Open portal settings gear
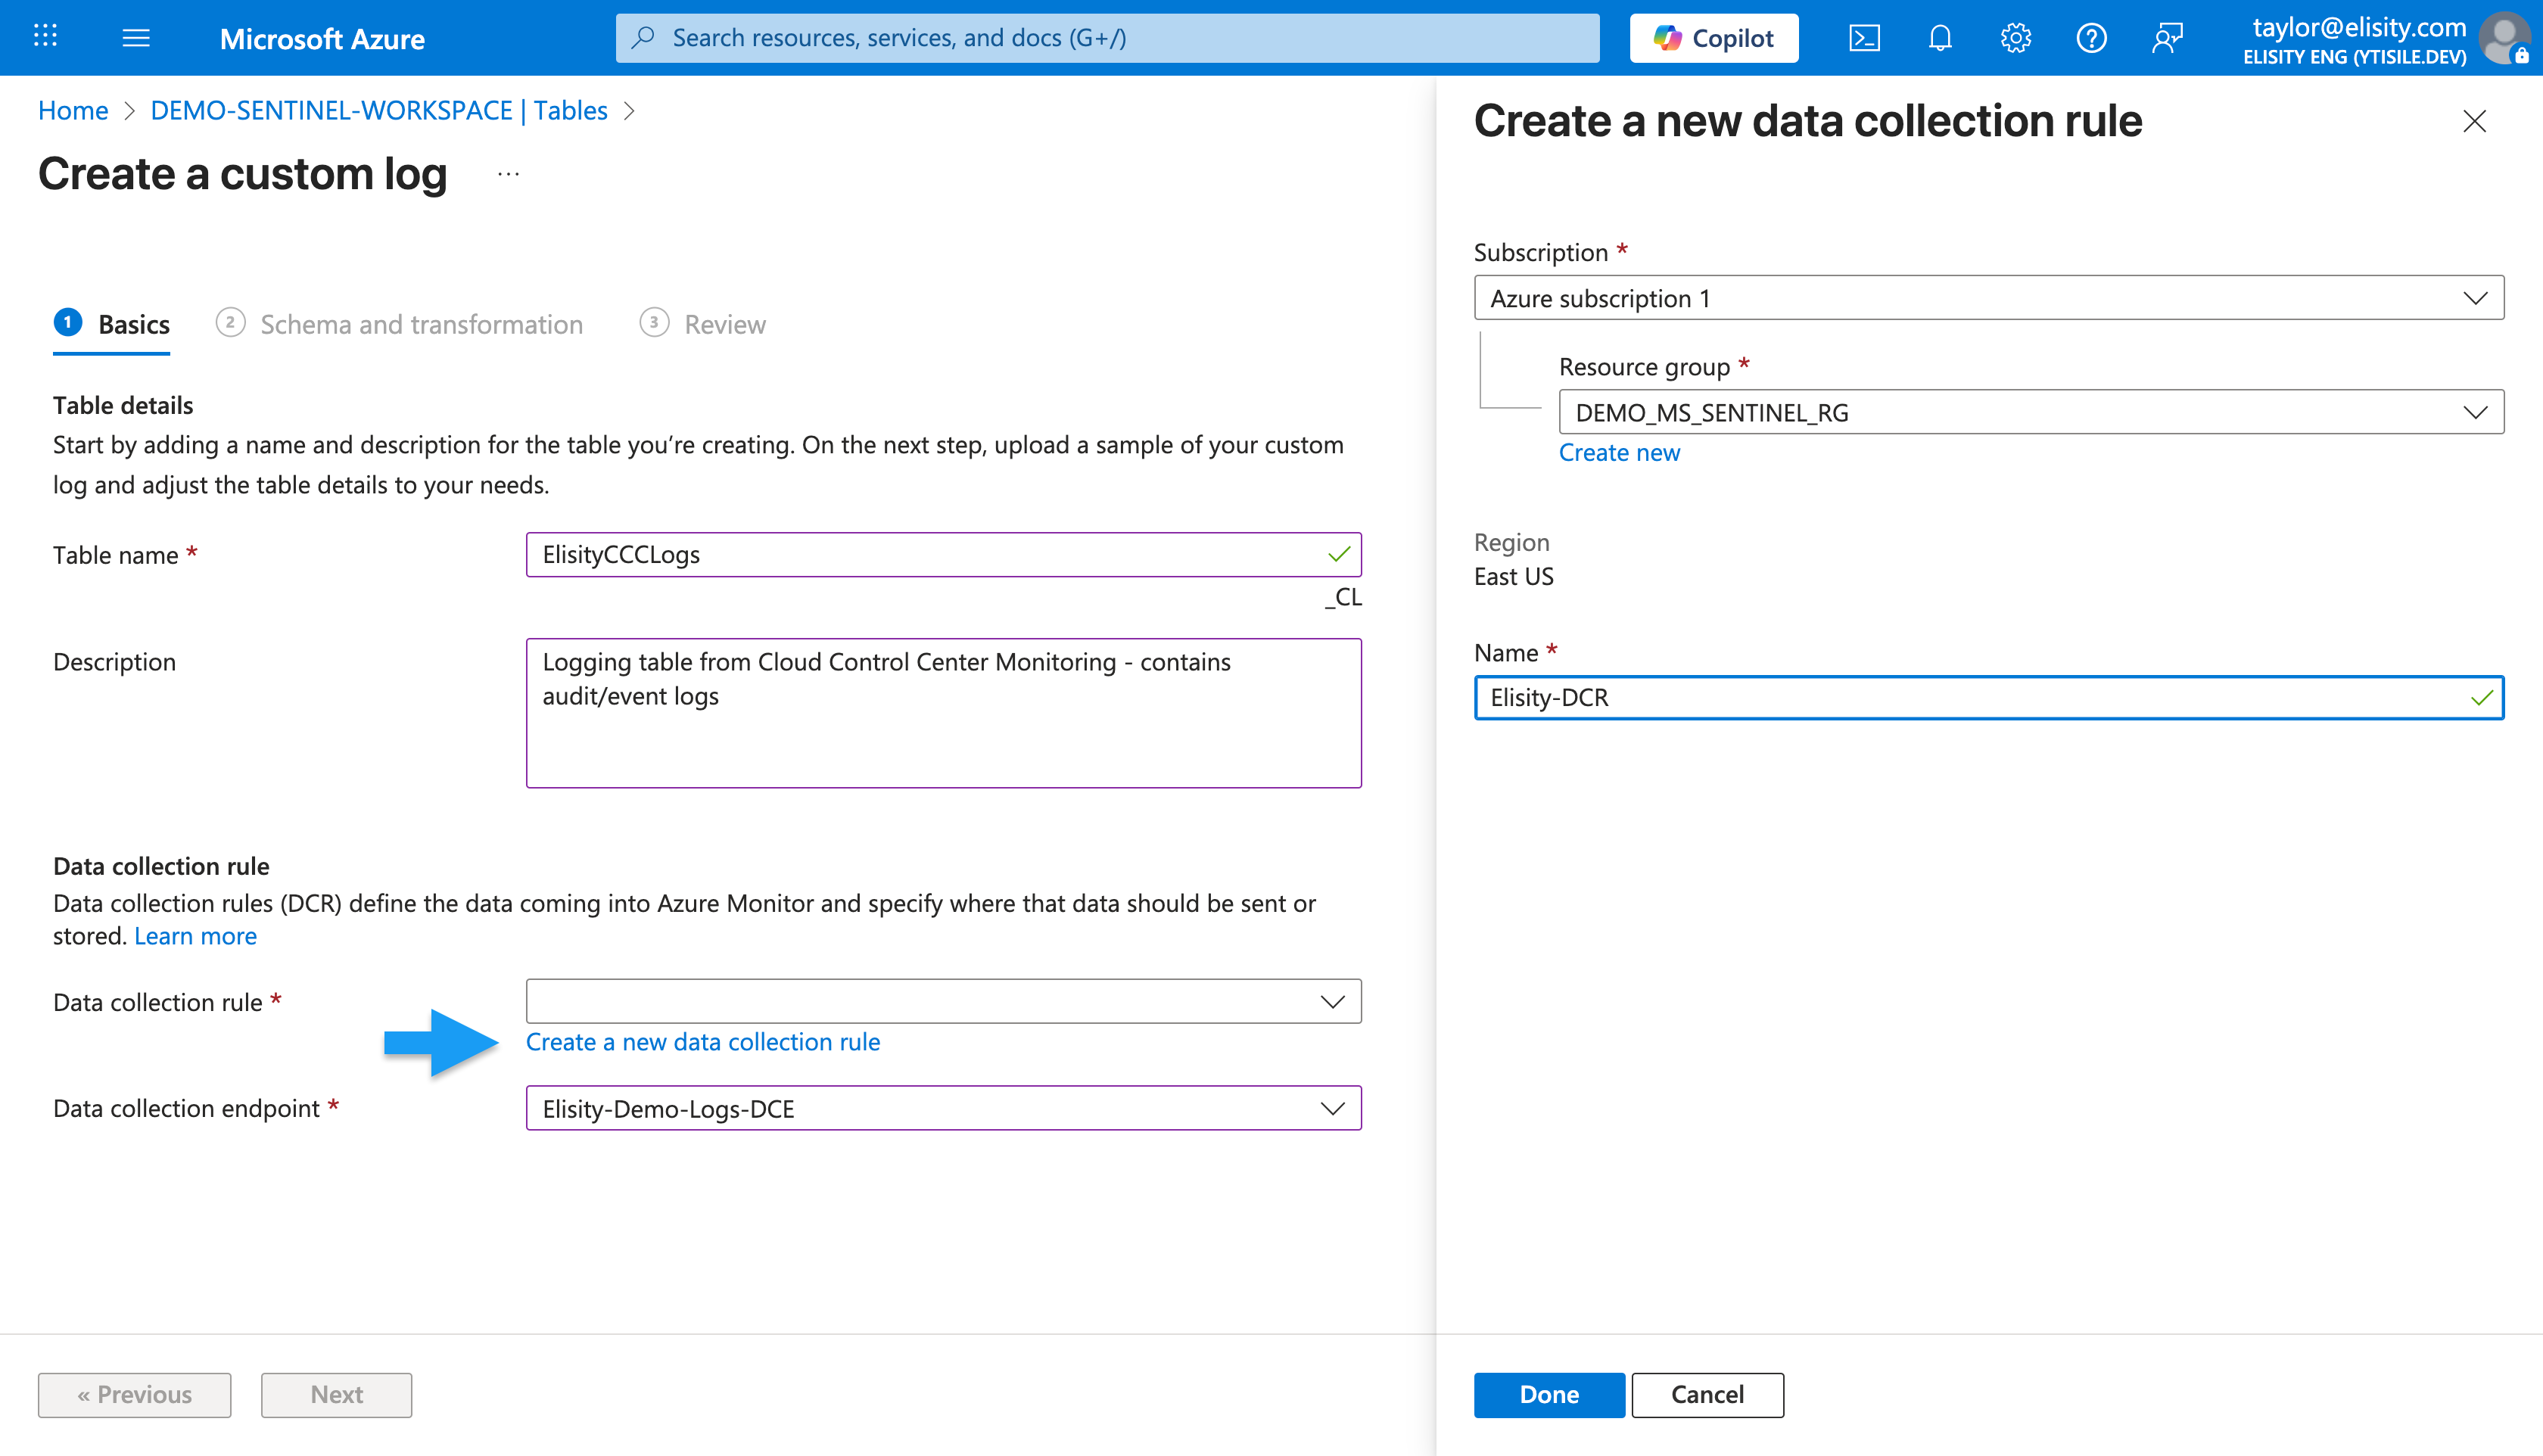Screen dimensions: 2543x1456 [x=2016, y=38]
